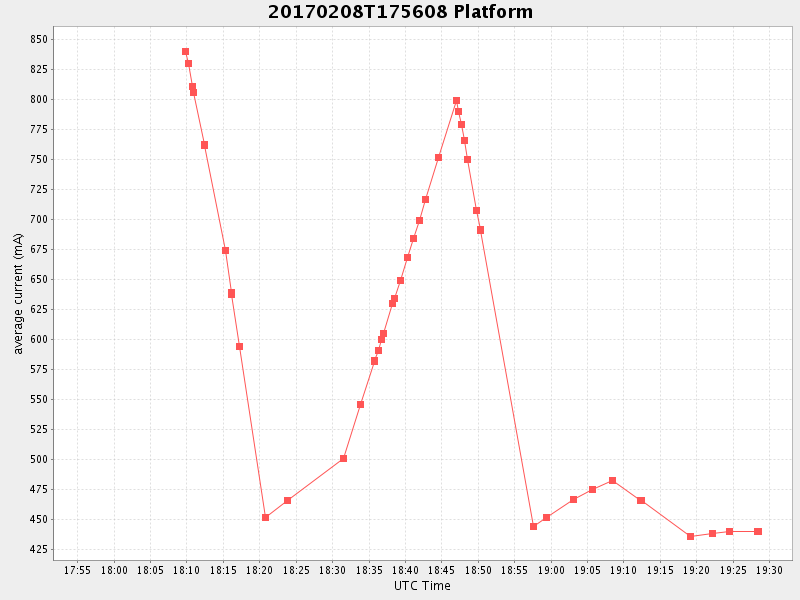Select the 691 mA data point near 18:50
Screen dimensions: 800x600
tap(480, 230)
